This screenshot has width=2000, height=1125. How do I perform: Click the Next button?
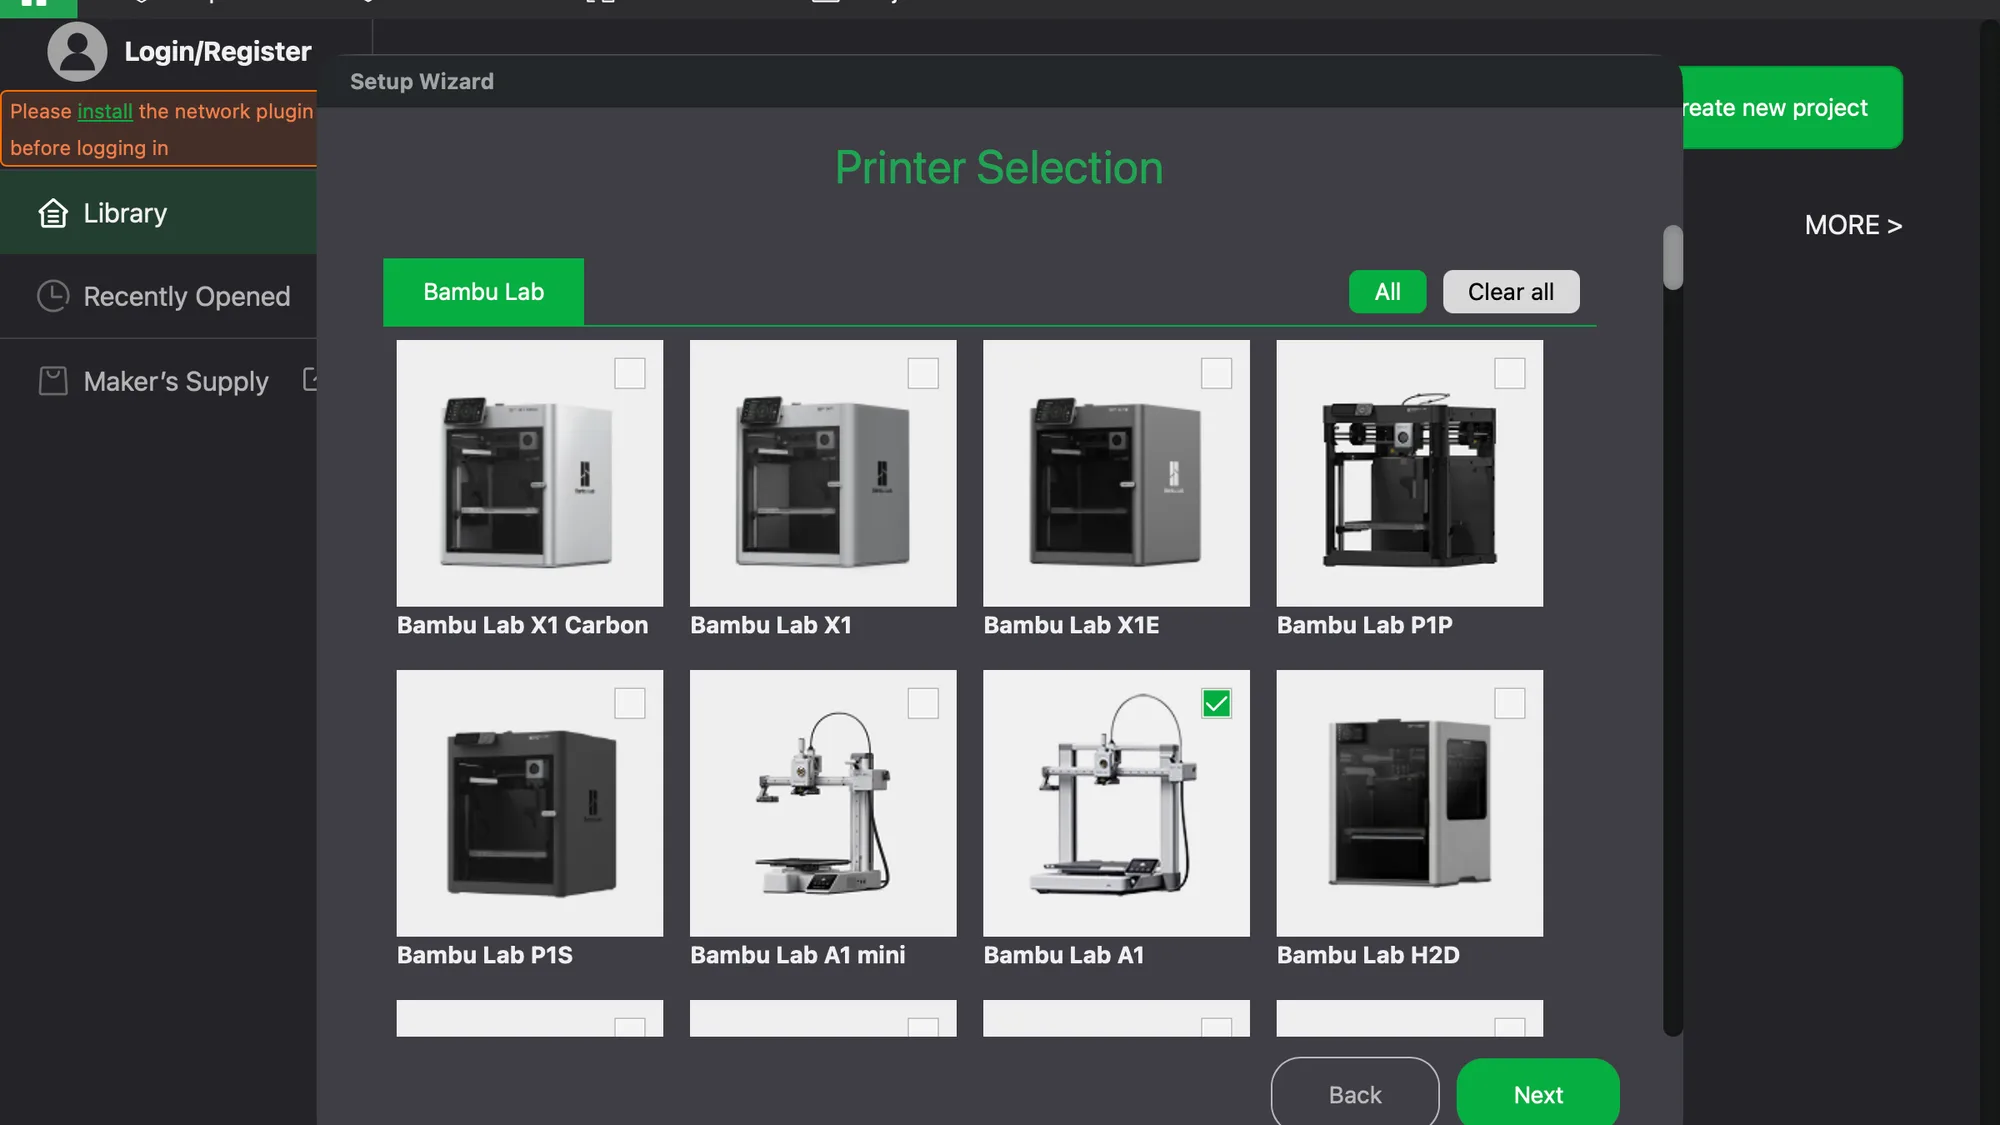1538,1094
